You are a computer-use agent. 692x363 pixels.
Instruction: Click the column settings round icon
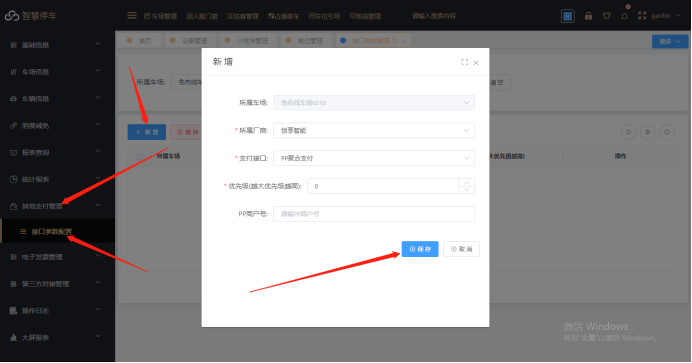coord(647,132)
